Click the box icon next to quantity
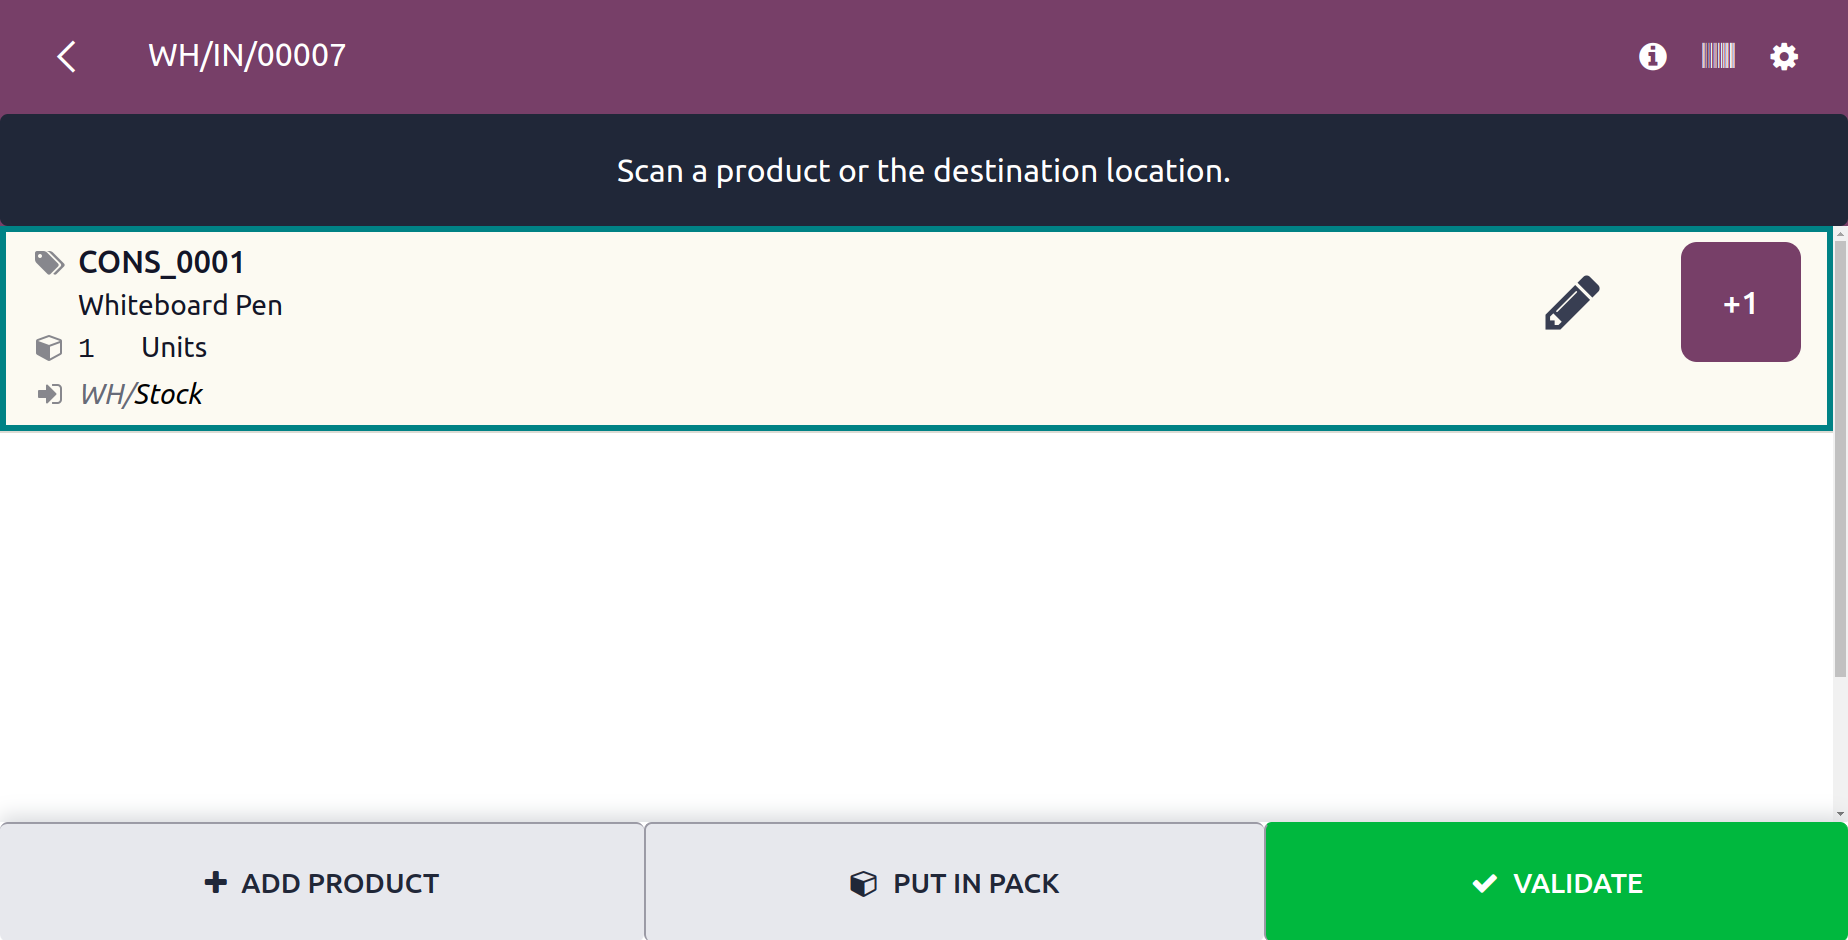The width and height of the screenshot is (1848, 940). click(x=49, y=348)
